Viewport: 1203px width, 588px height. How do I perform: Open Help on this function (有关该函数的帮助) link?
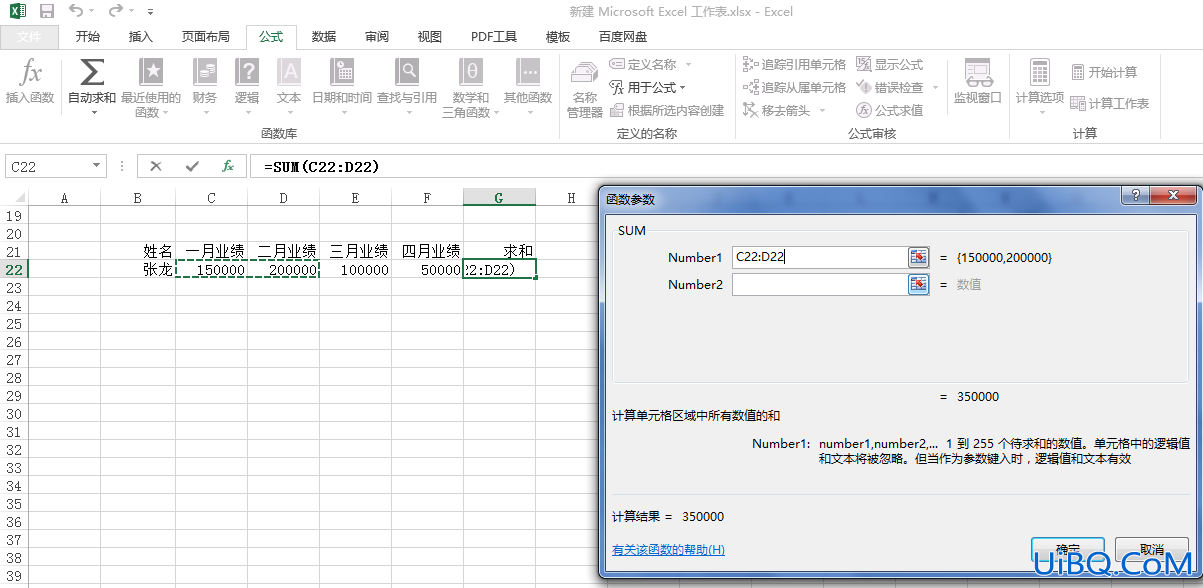[668, 550]
